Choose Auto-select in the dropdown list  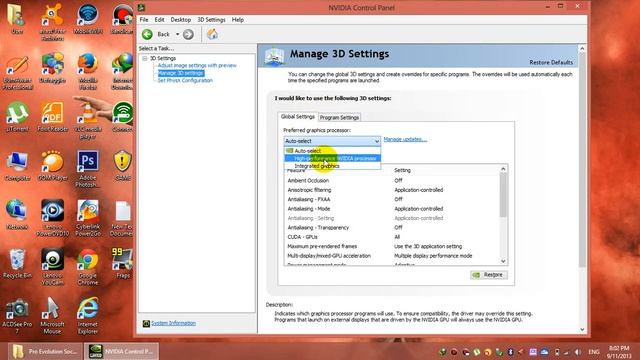tap(332, 151)
